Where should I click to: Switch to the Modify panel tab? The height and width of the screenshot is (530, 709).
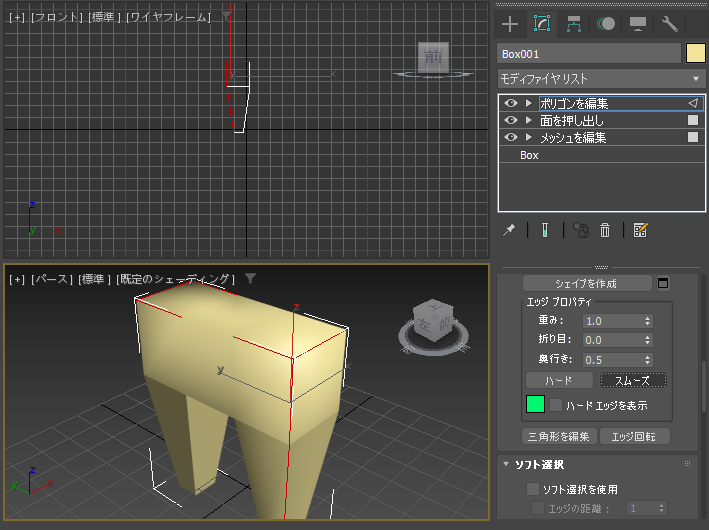tap(542, 24)
